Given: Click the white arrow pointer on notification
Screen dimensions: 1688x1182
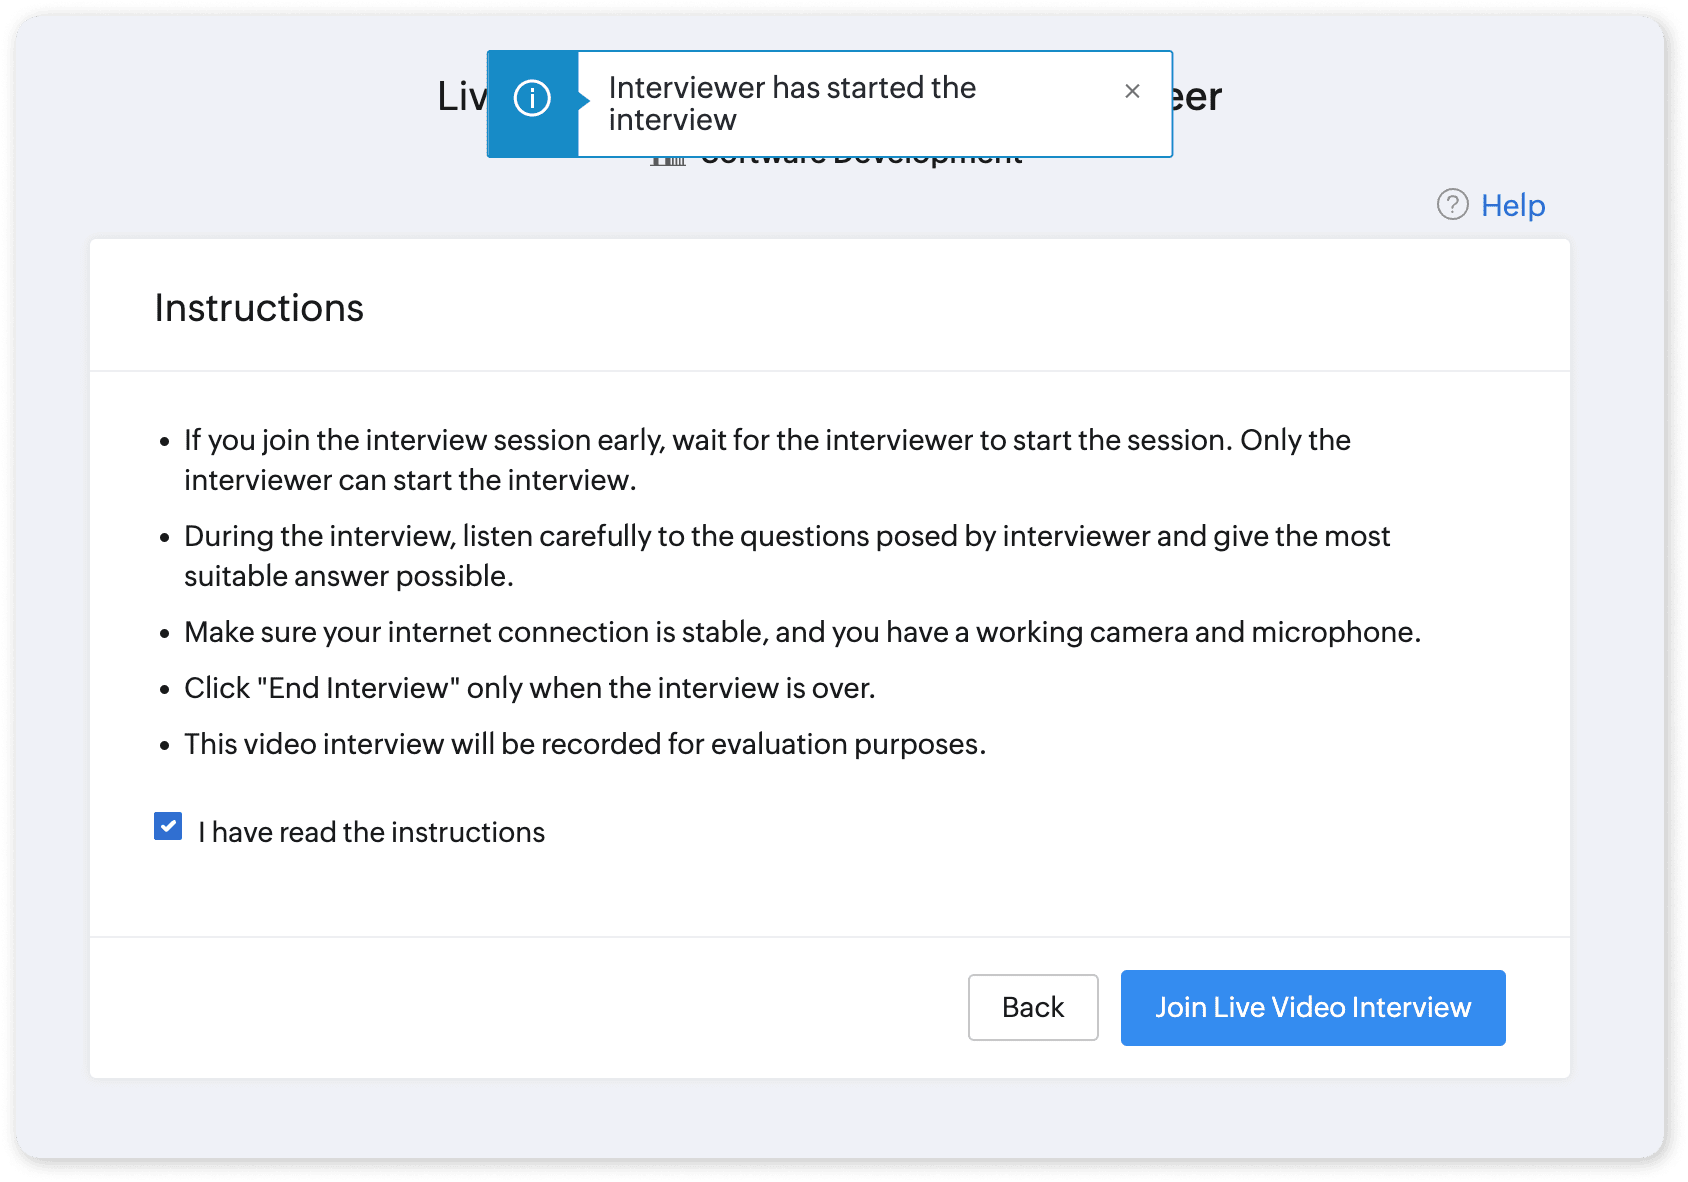Looking at the screenshot, I should pyautogui.click(x=584, y=100).
